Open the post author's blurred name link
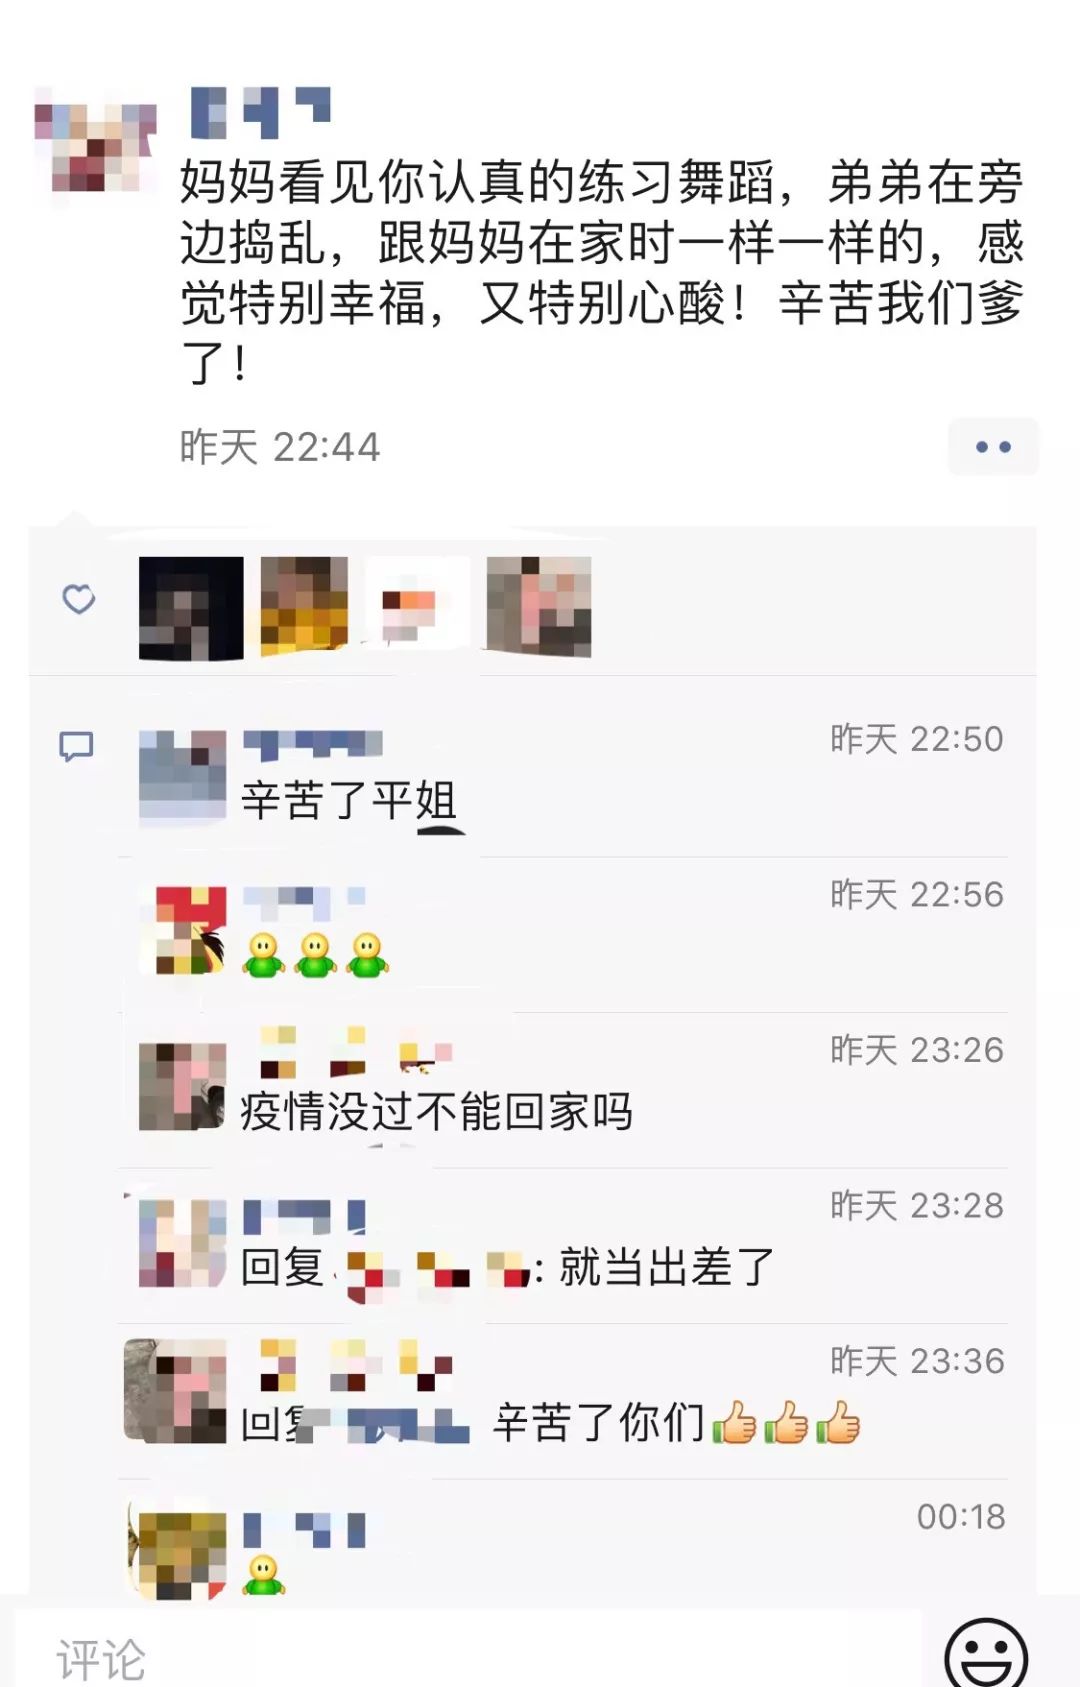Viewport: 1080px width, 1687px height. (260, 113)
